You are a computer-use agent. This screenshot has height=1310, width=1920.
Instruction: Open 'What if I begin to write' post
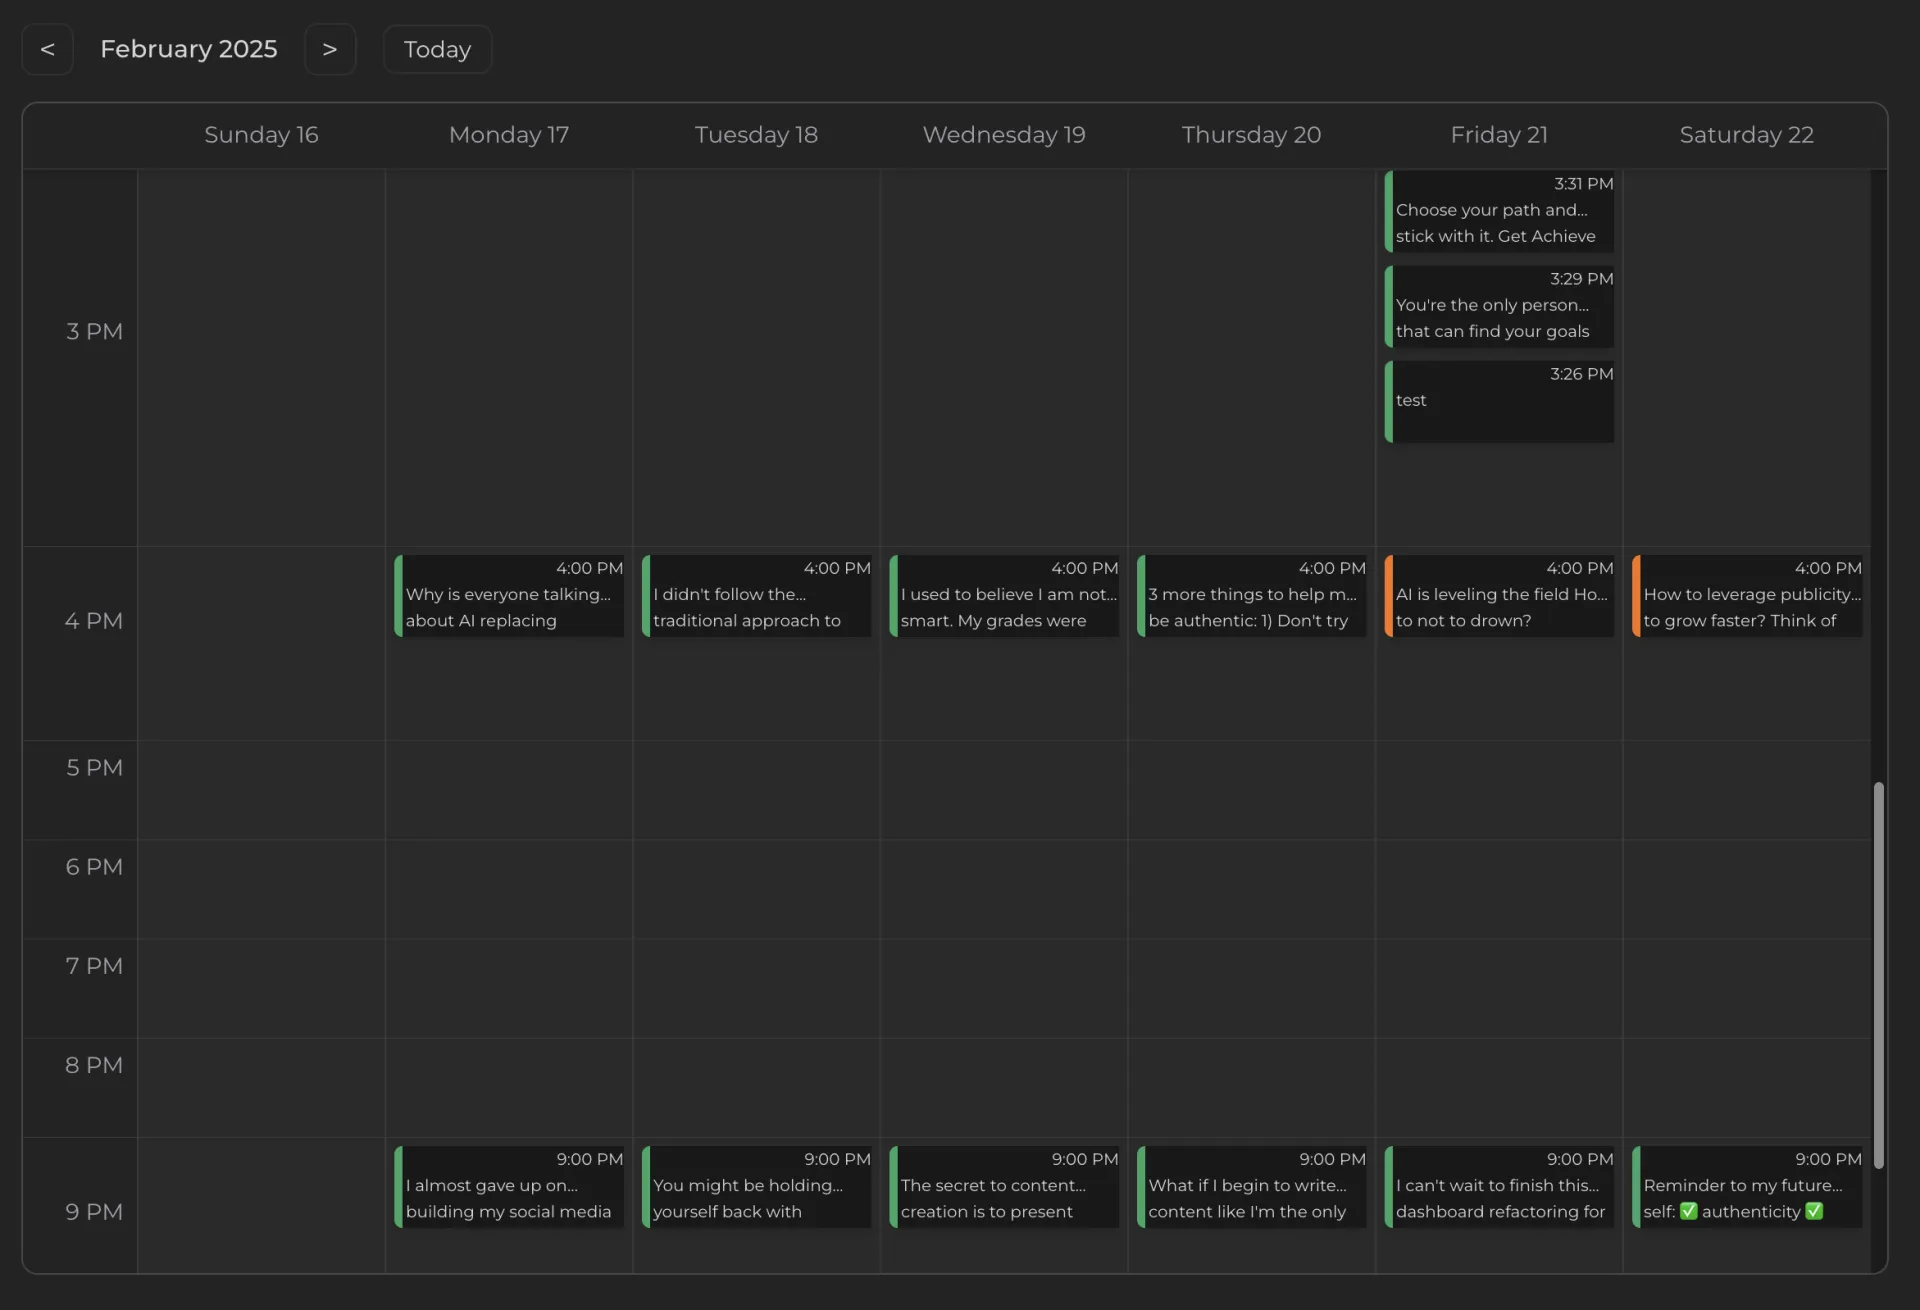click(1252, 1187)
